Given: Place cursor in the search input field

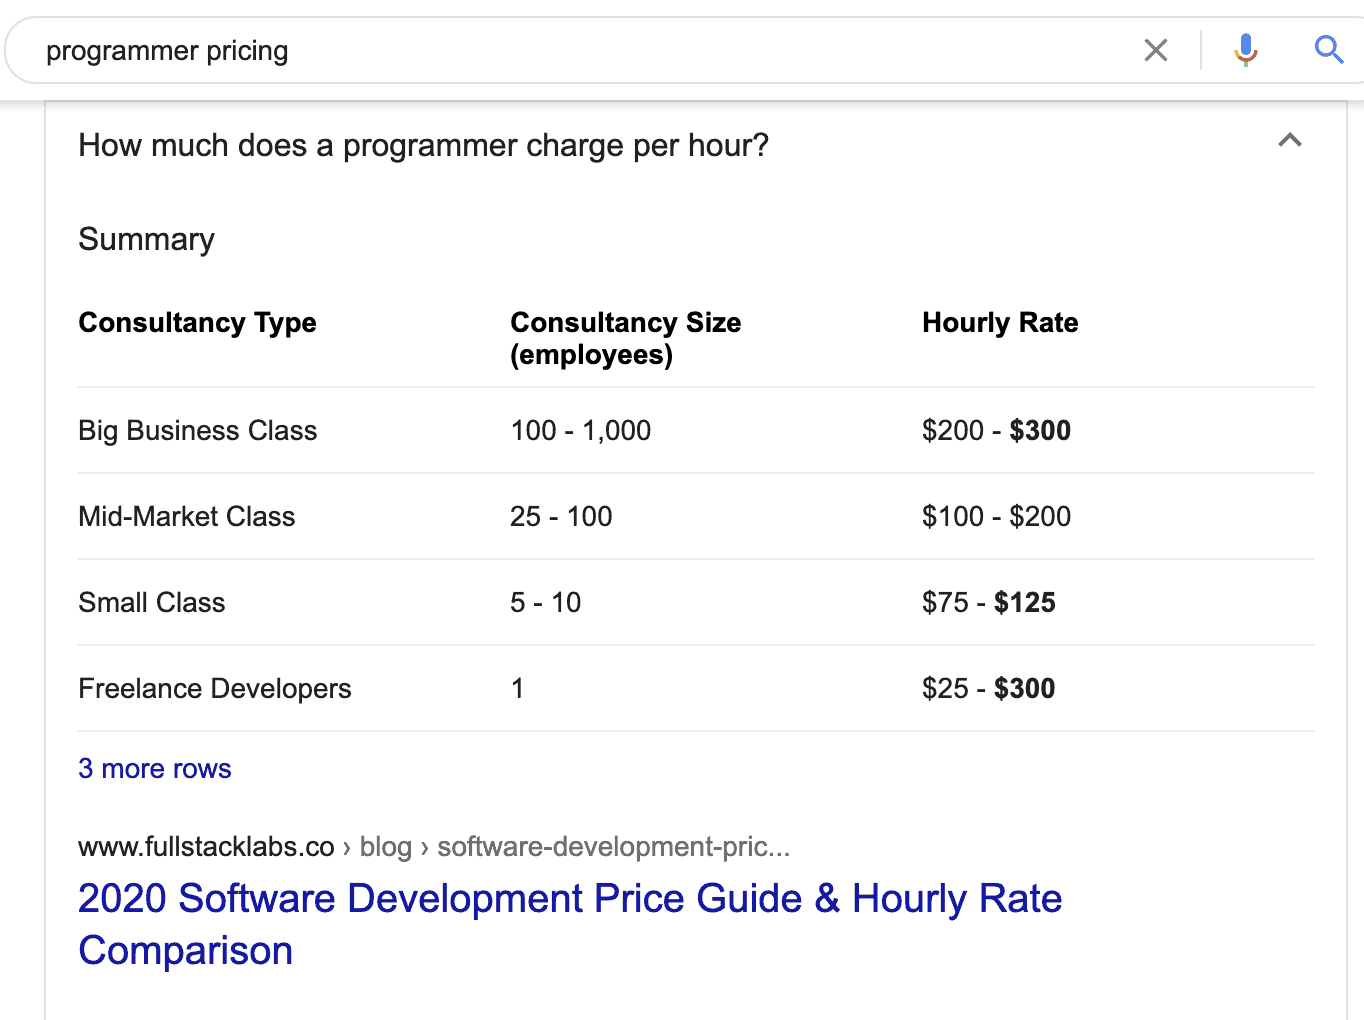Looking at the screenshot, I should pyautogui.click(x=600, y=50).
